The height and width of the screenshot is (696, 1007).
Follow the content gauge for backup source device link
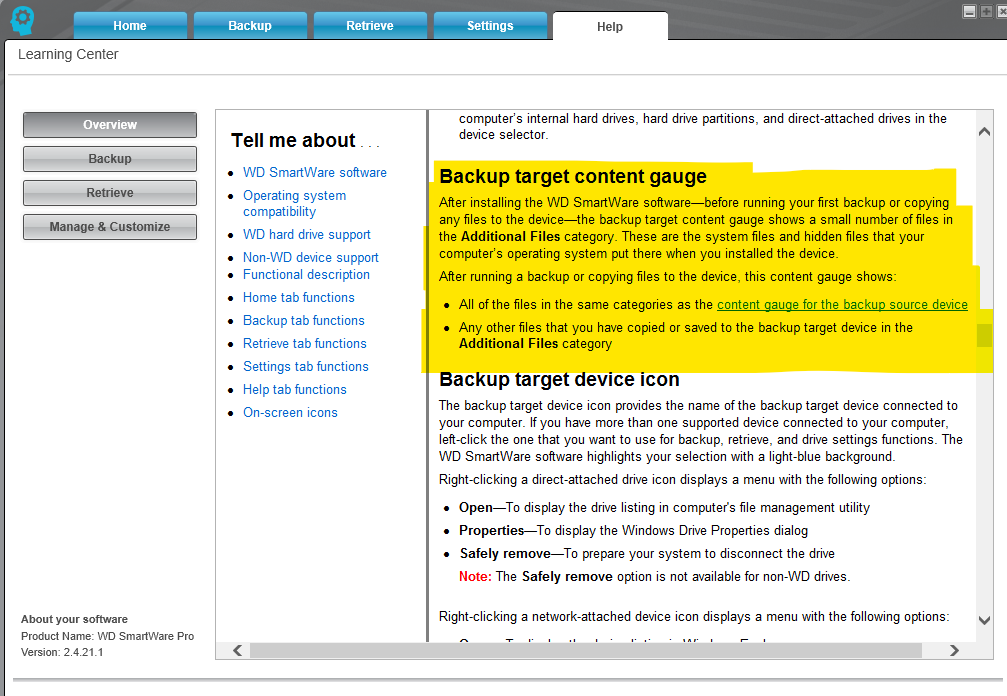pos(842,304)
